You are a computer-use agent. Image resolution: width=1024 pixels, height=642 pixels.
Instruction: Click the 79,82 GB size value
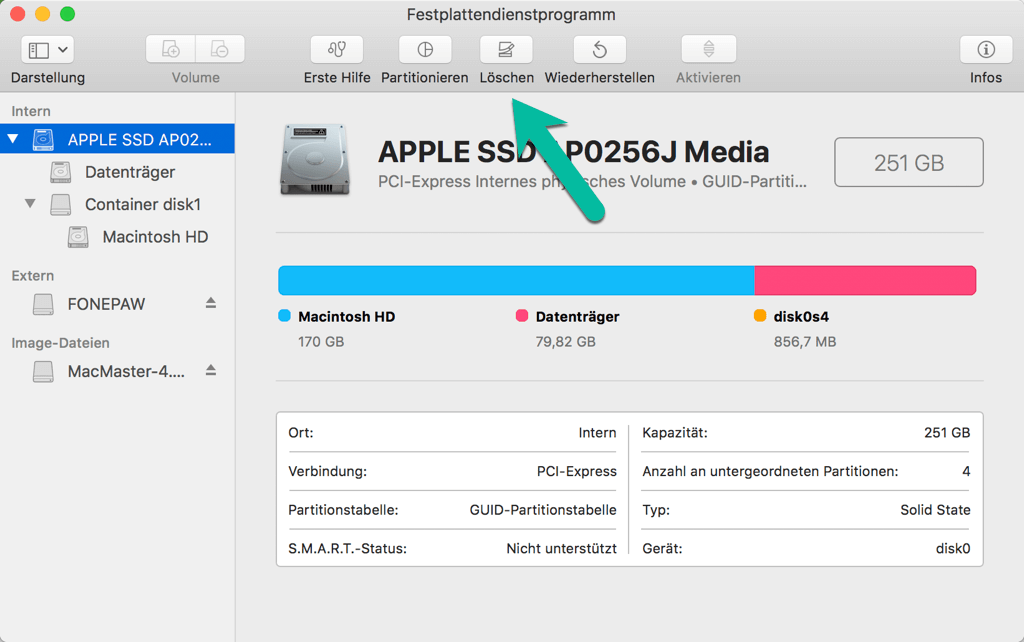click(566, 342)
